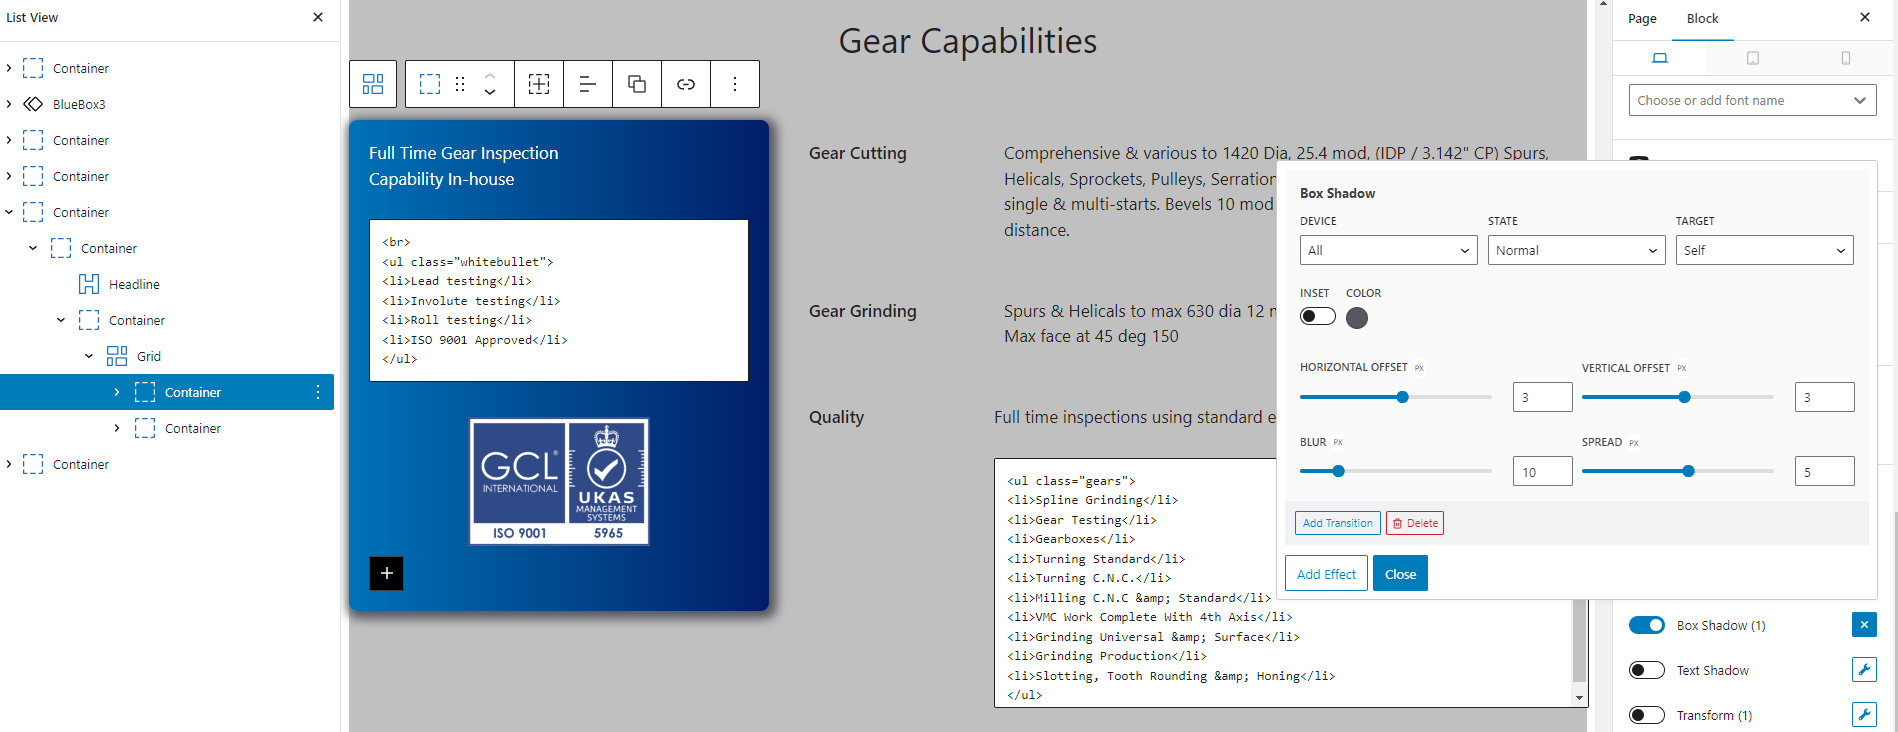
Task: Click the duplicate block icon in toolbar
Action: coord(637,84)
